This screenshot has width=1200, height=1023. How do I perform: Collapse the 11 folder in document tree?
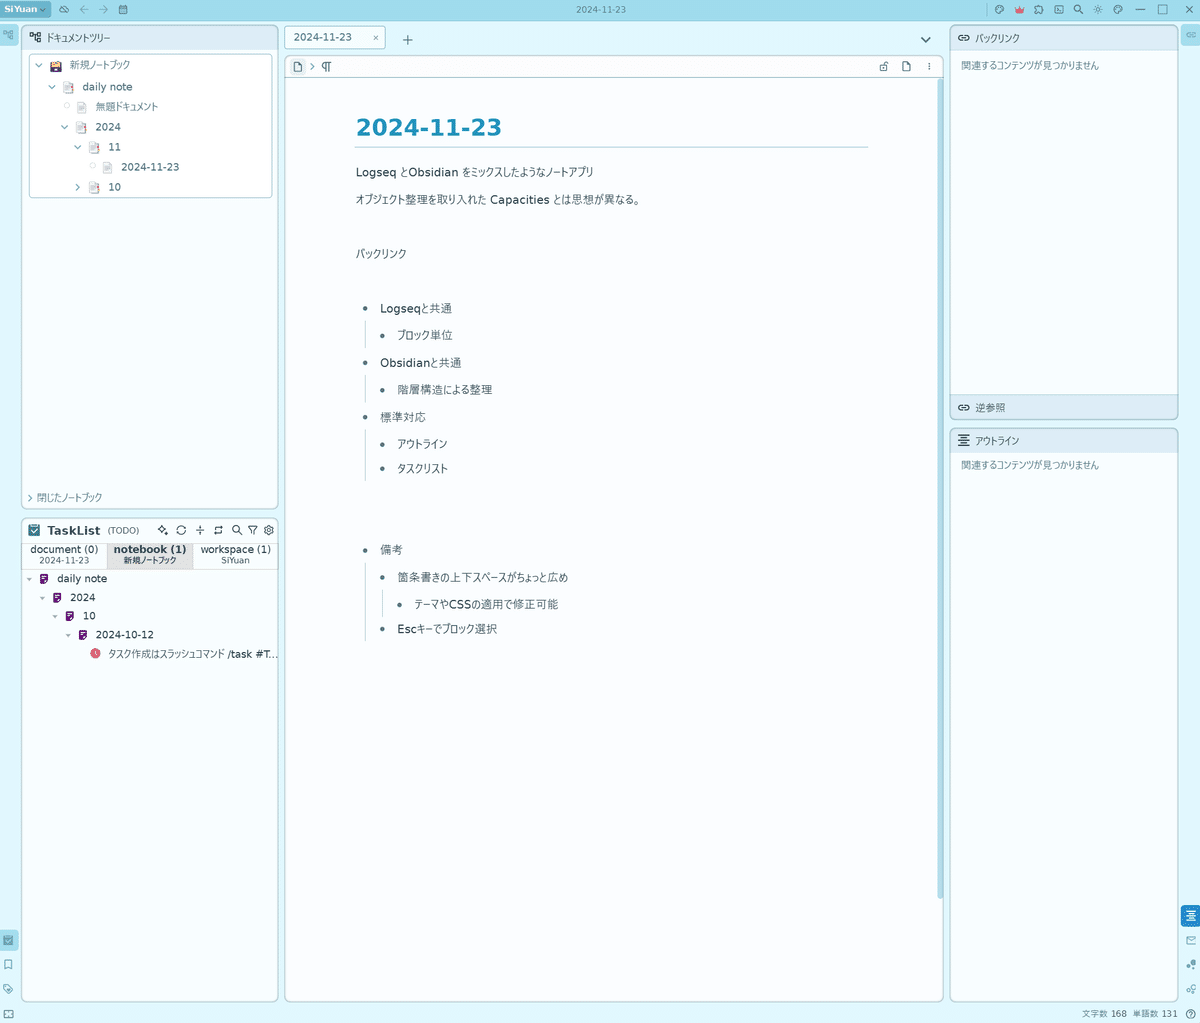coord(78,147)
